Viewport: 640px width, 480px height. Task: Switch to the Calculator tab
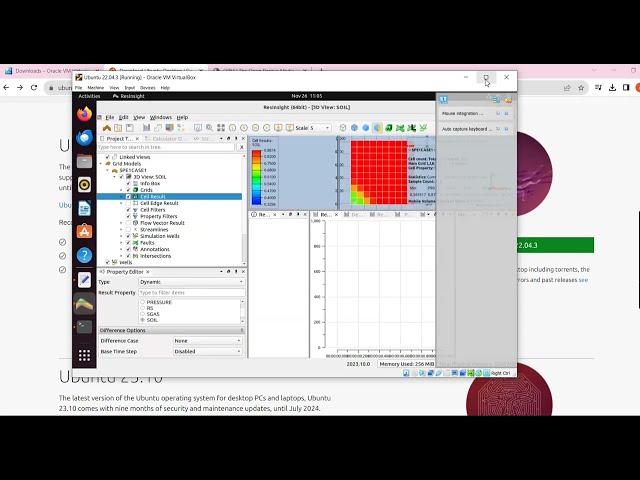click(x=165, y=139)
